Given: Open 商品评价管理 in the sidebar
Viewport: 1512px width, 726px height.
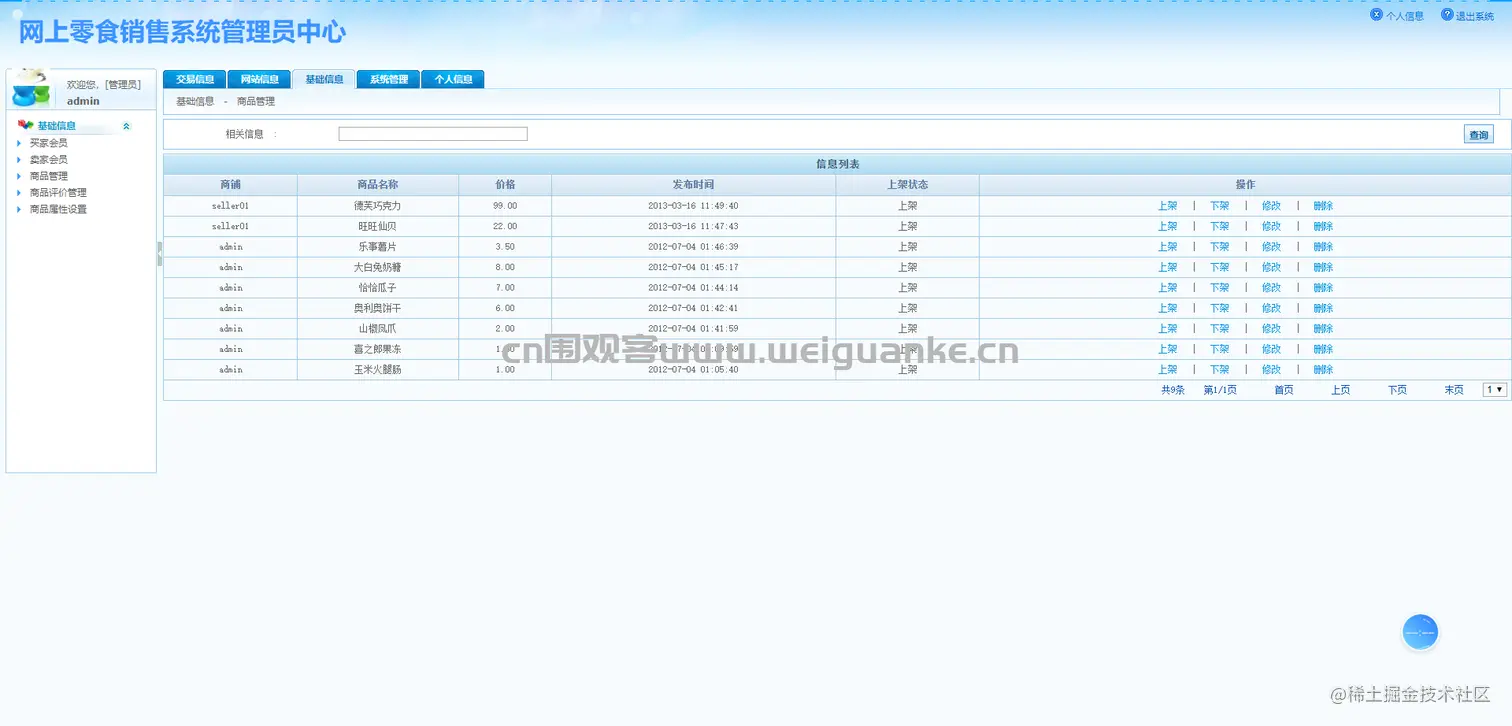Looking at the screenshot, I should point(58,193).
